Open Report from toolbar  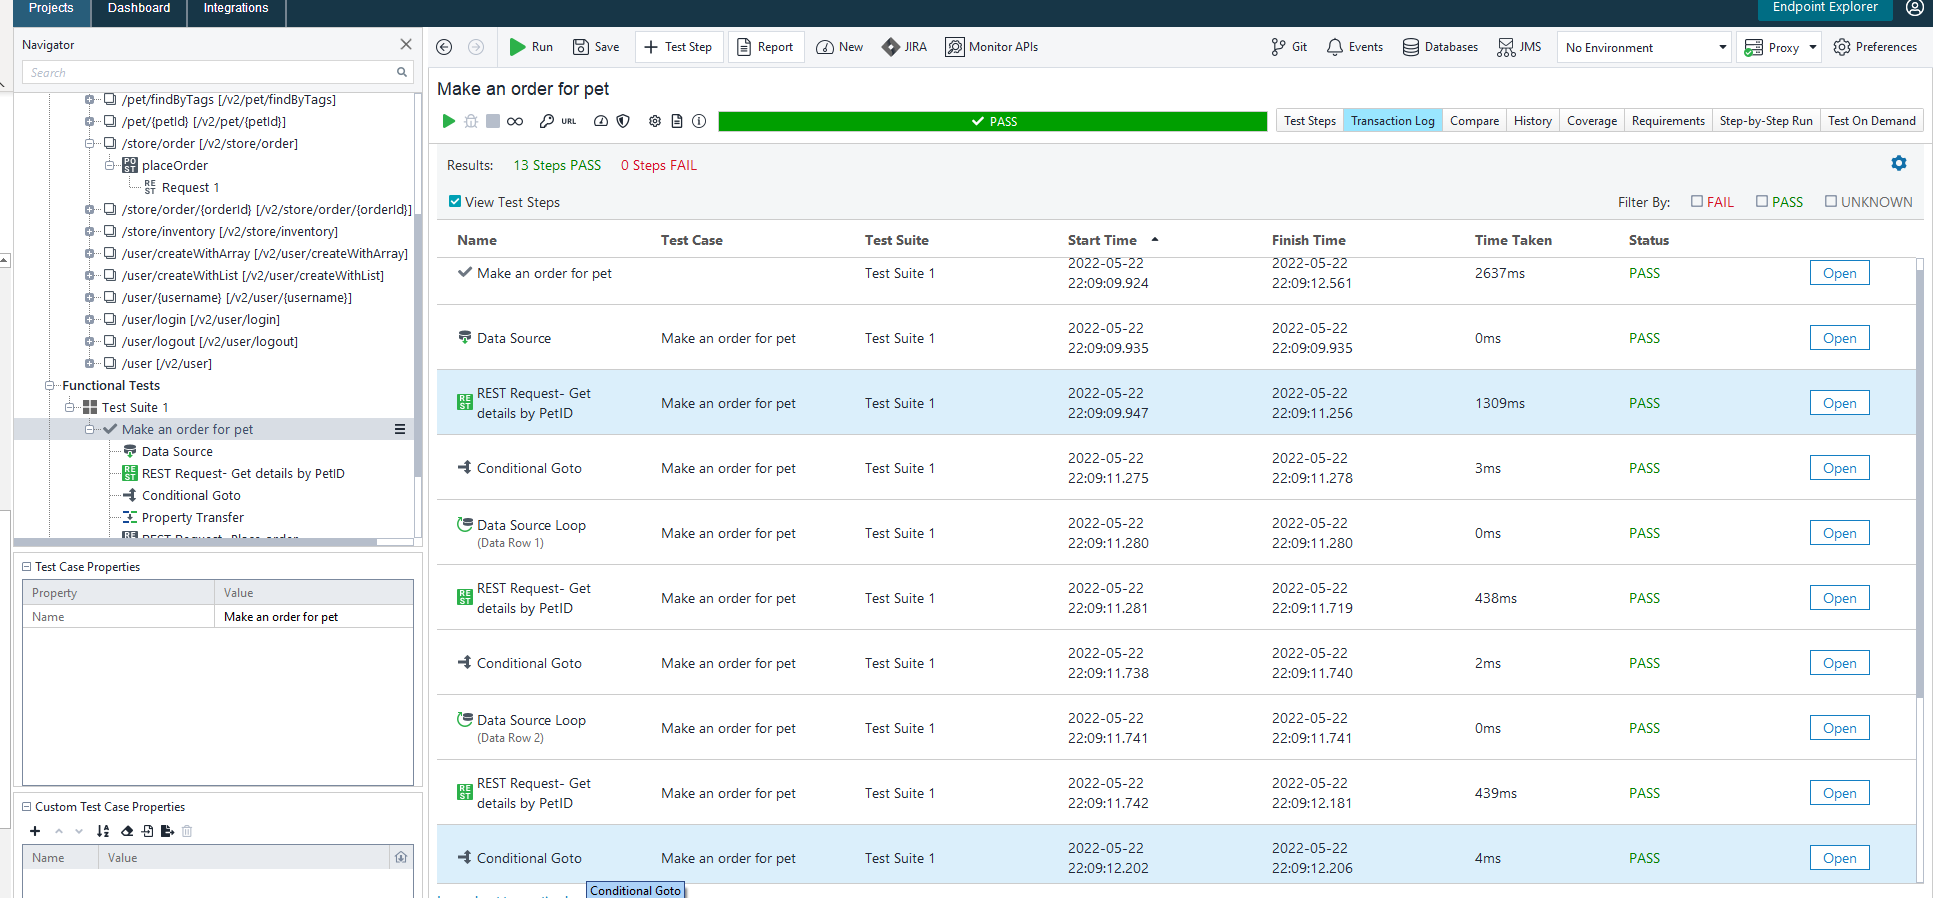pos(766,47)
